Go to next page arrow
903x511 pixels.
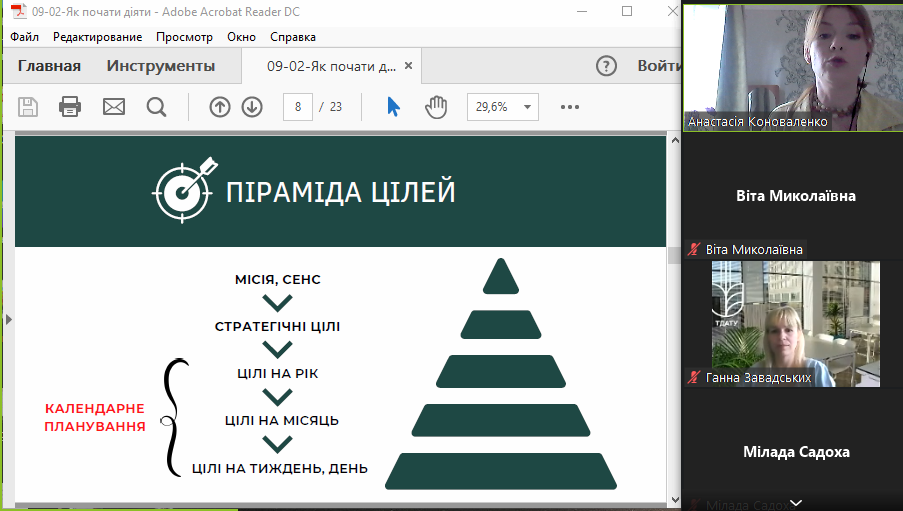252,107
